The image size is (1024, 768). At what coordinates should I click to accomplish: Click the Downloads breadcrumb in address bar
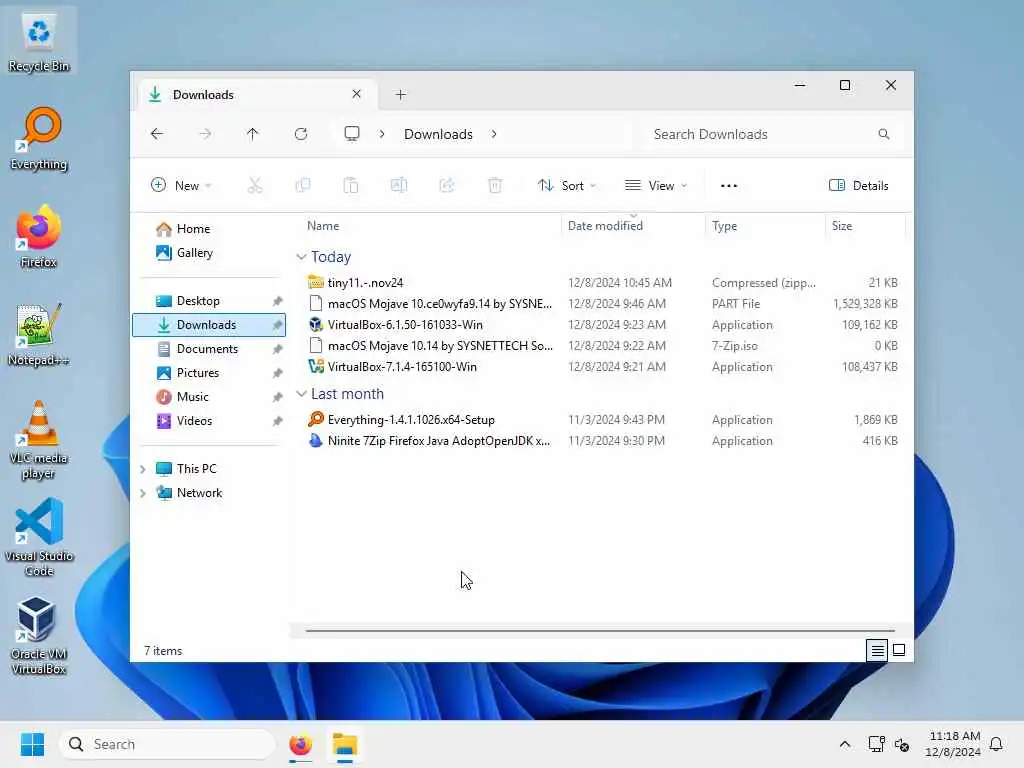point(438,134)
